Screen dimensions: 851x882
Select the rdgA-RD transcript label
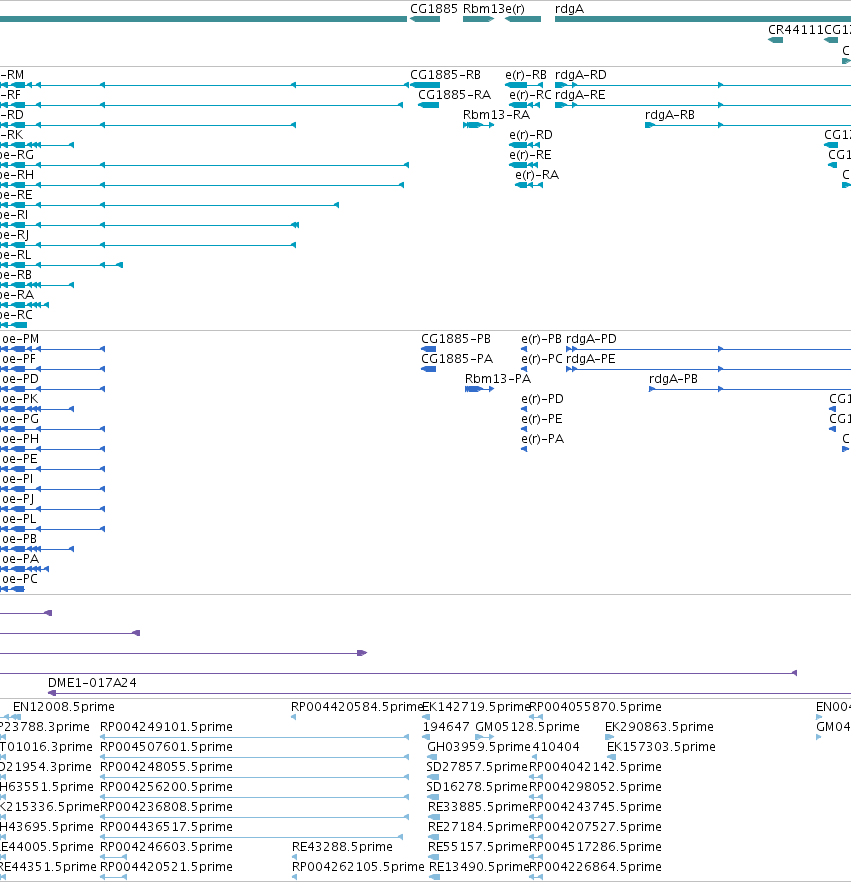581,75
